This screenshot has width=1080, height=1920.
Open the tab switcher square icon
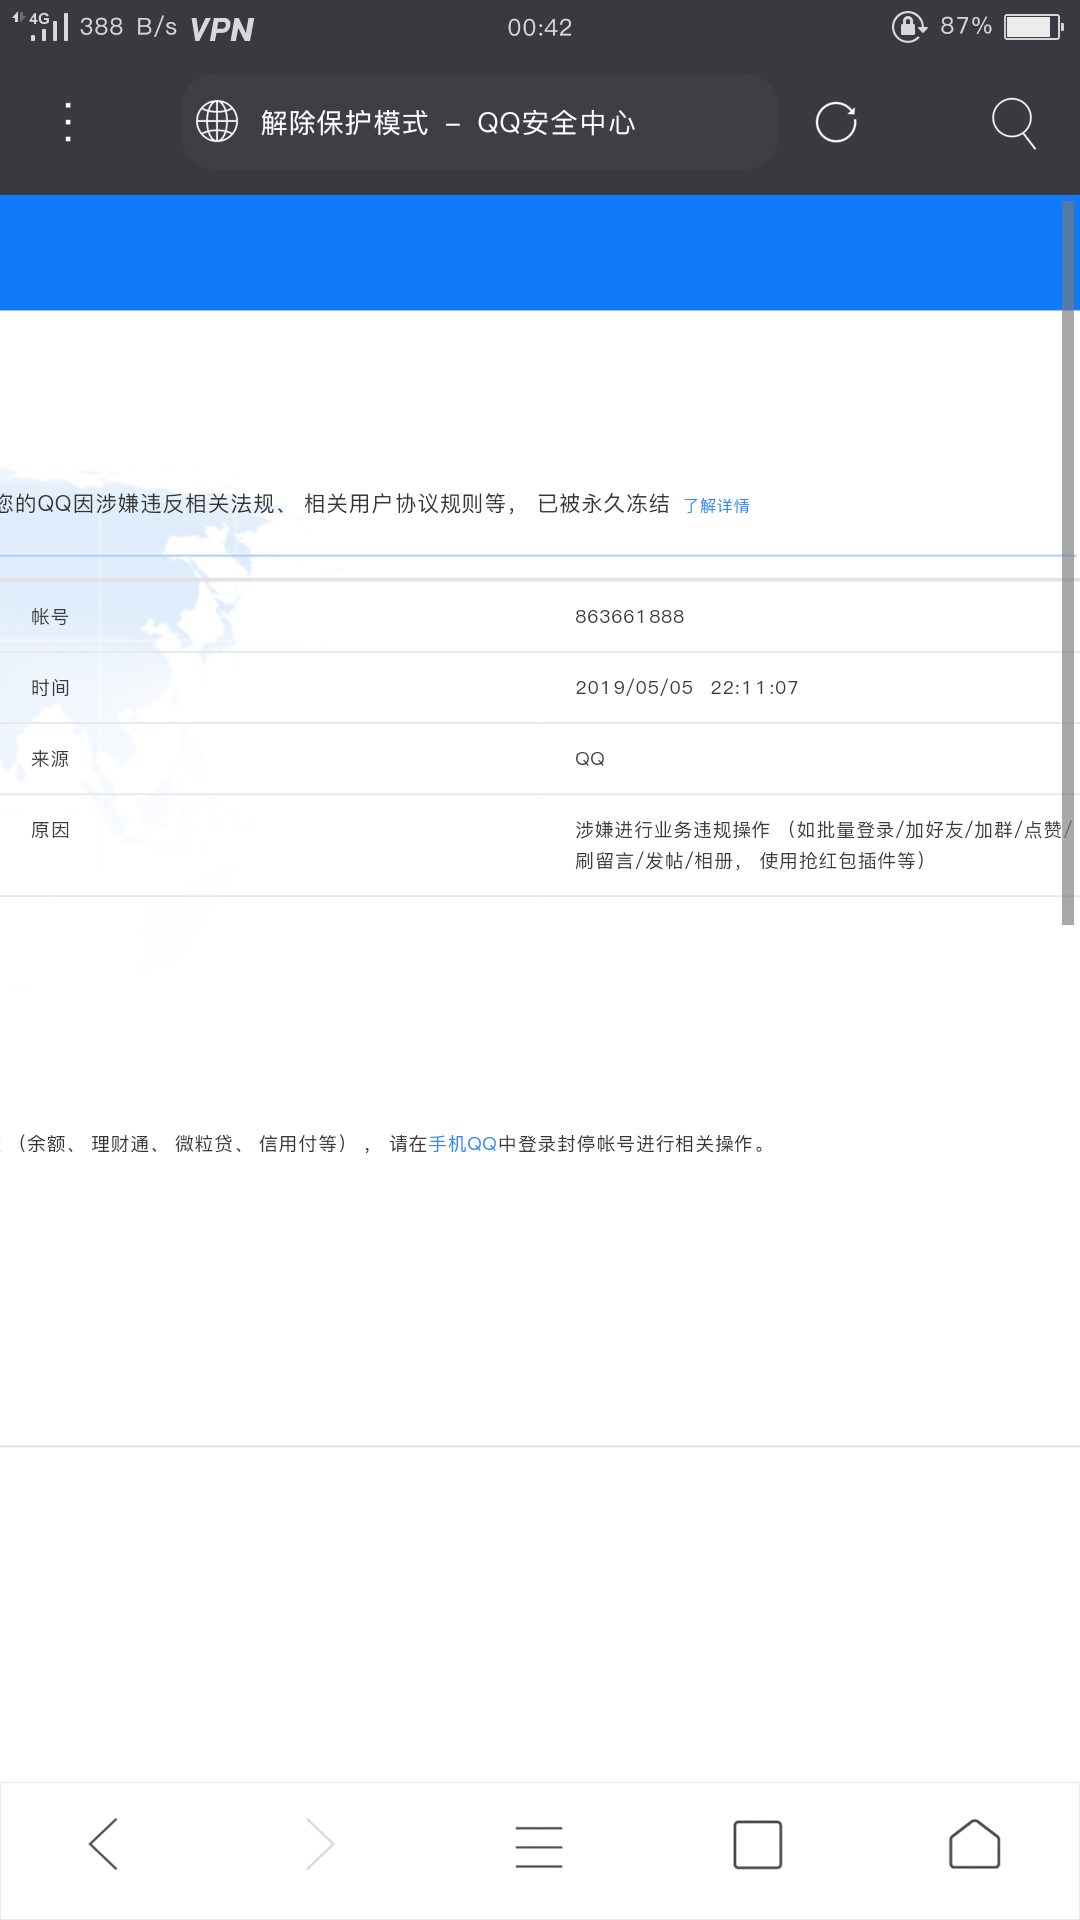[757, 1845]
